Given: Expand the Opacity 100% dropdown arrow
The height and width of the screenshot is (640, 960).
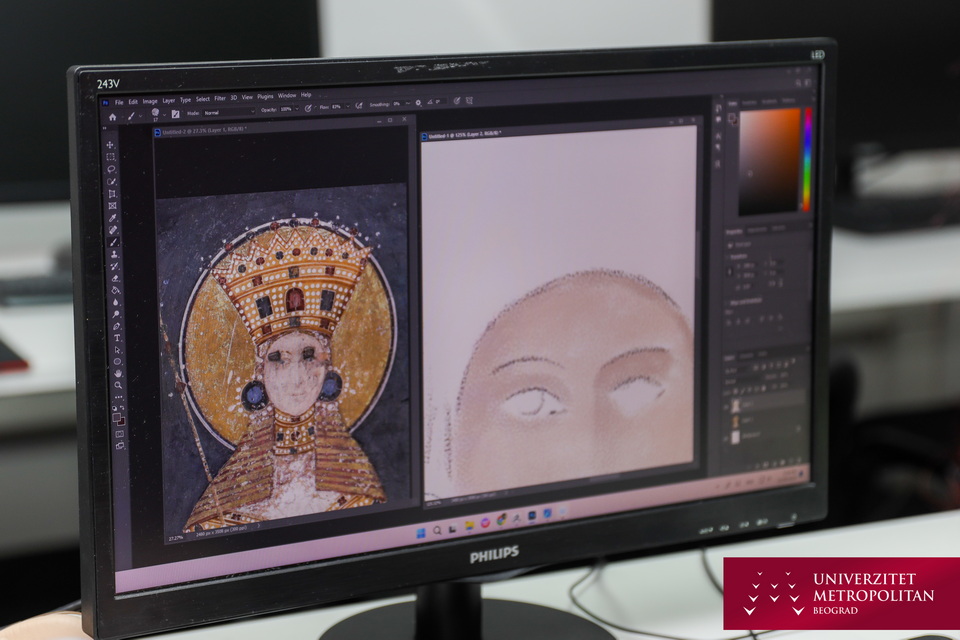Looking at the screenshot, I should coord(296,108).
